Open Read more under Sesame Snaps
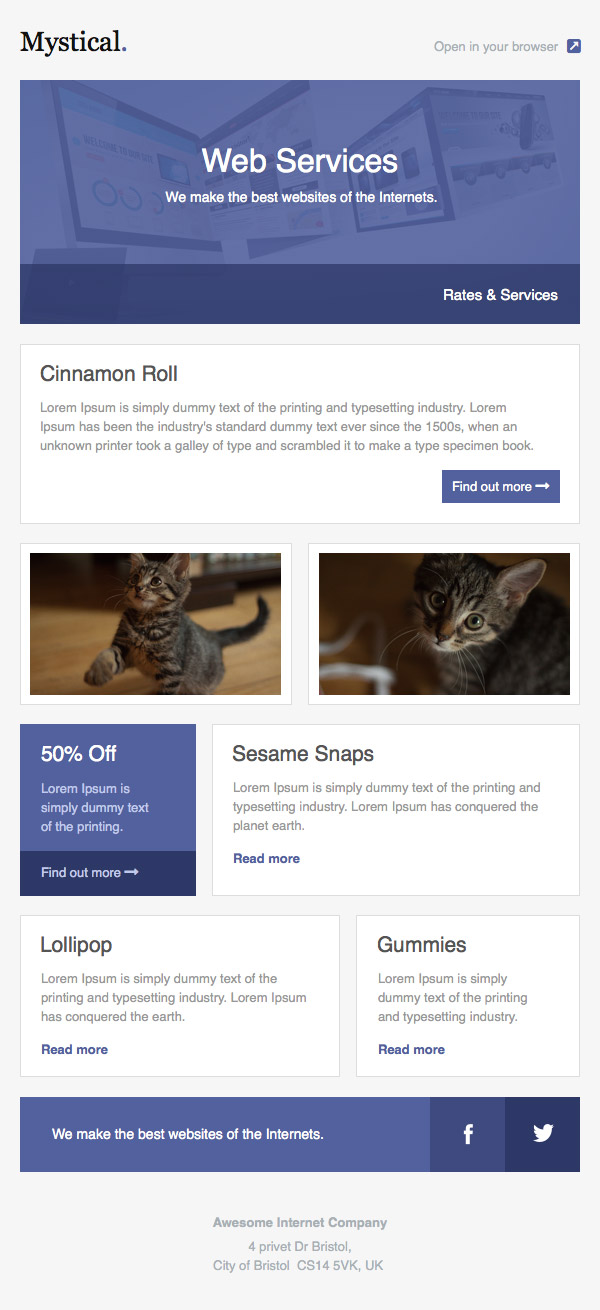The width and height of the screenshot is (600, 1310). pyautogui.click(x=266, y=859)
